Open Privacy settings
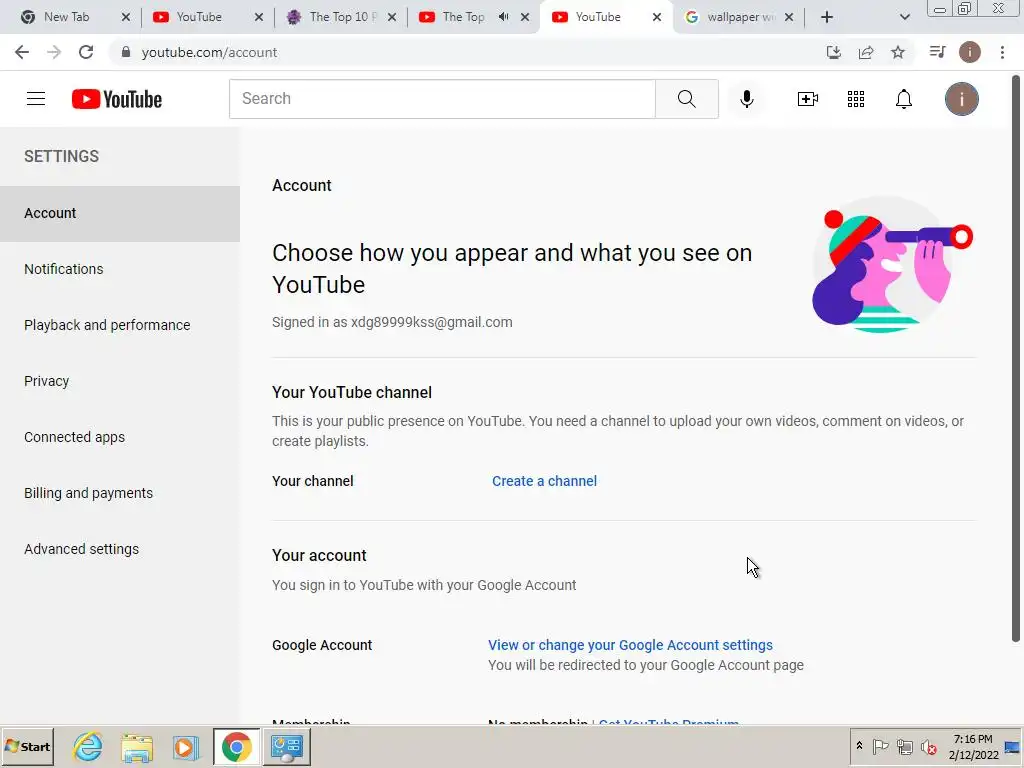 click(120, 381)
